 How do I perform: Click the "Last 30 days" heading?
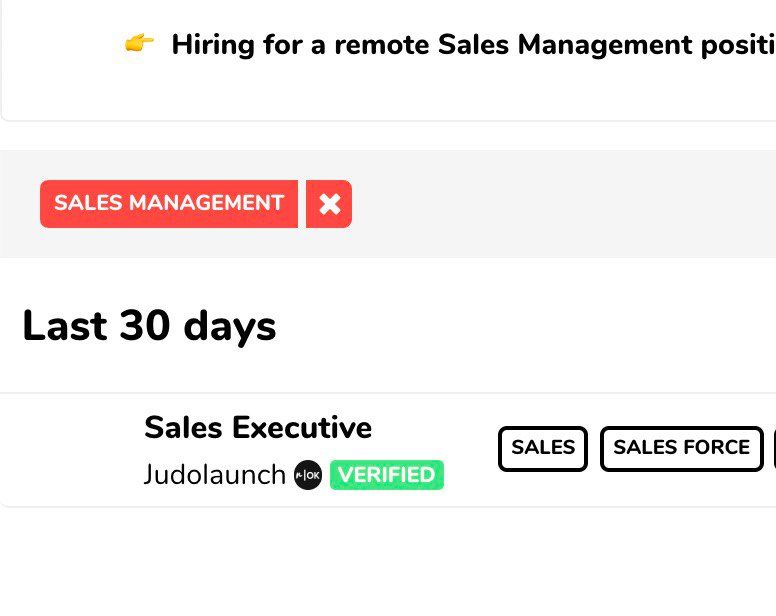click(x=149, y=326)
